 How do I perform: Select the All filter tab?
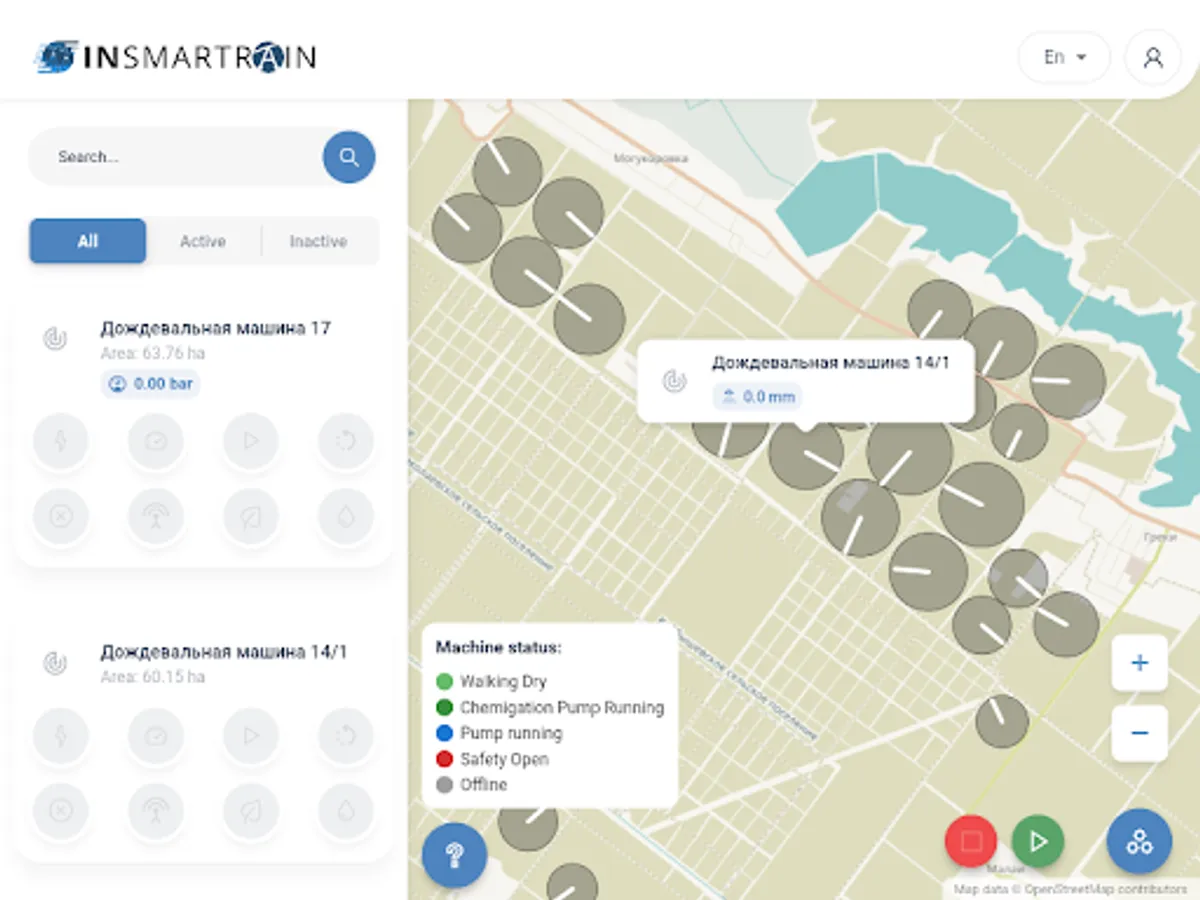[88, 241]
